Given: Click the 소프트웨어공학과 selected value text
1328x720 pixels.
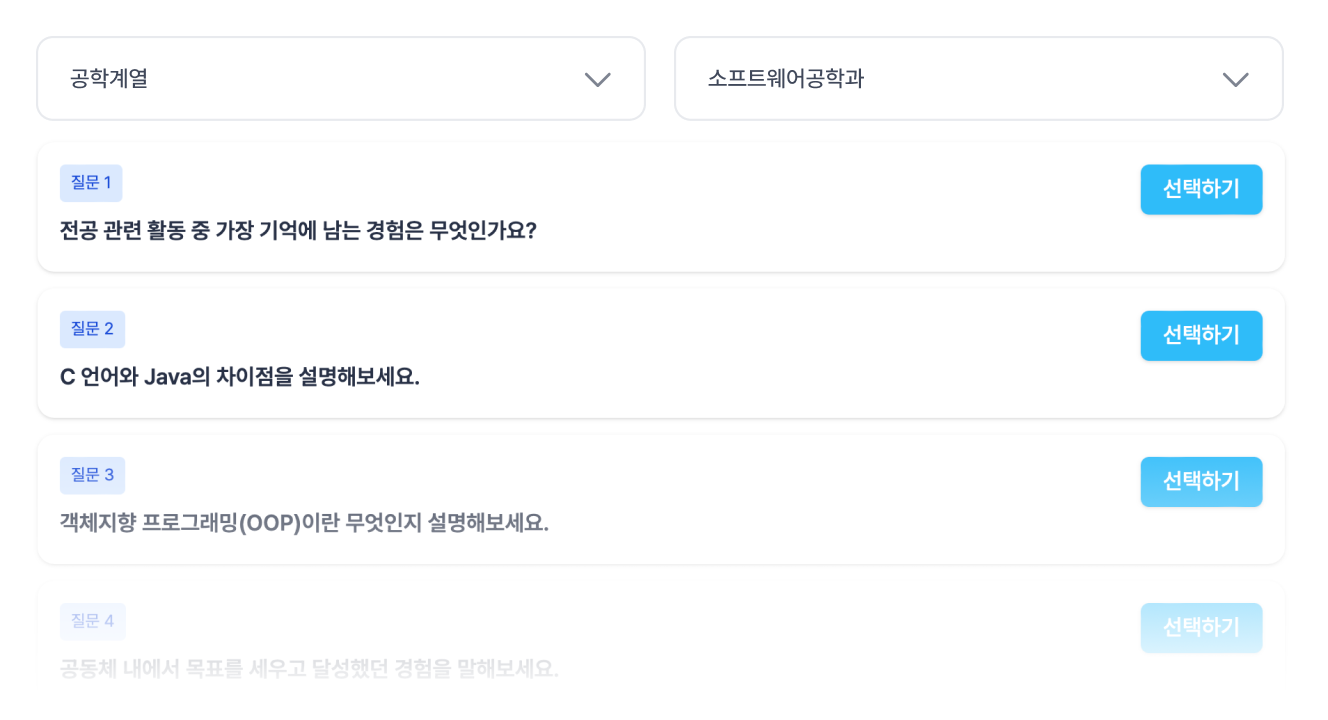Looking at the screenshot, I should (785, 79).
